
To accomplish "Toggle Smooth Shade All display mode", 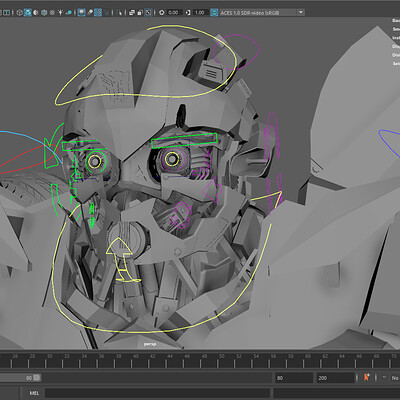I will point(28,13).
